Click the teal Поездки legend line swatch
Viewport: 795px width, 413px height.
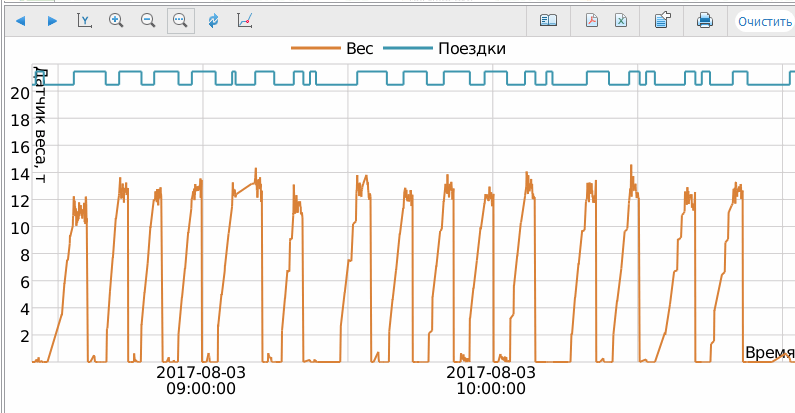pyautogui.click(x=410, y=48)
